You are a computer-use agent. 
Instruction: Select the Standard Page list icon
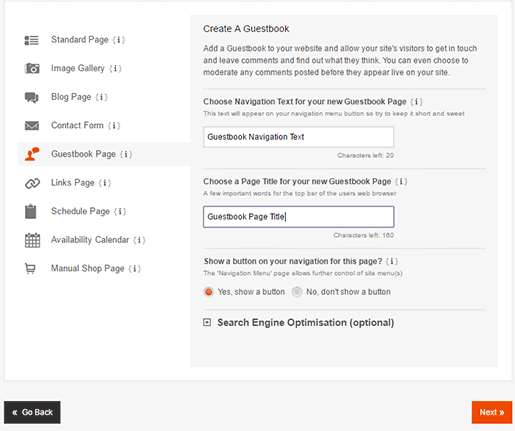click(x=32, y=40)
